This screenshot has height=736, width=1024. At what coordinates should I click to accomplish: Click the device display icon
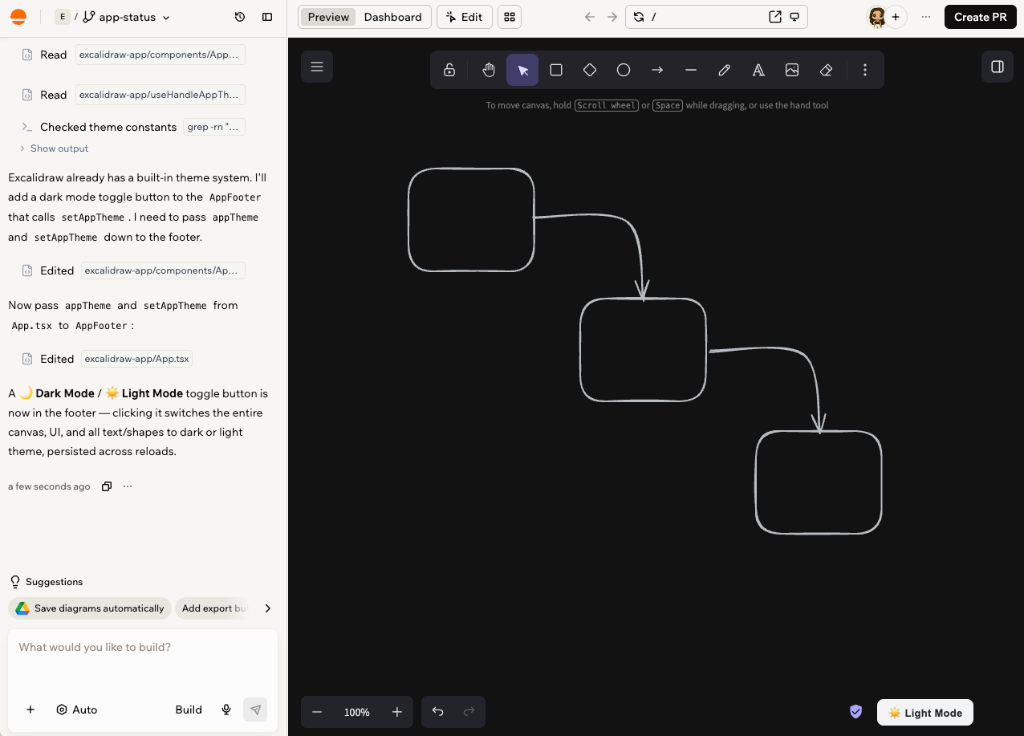[795, 17]
